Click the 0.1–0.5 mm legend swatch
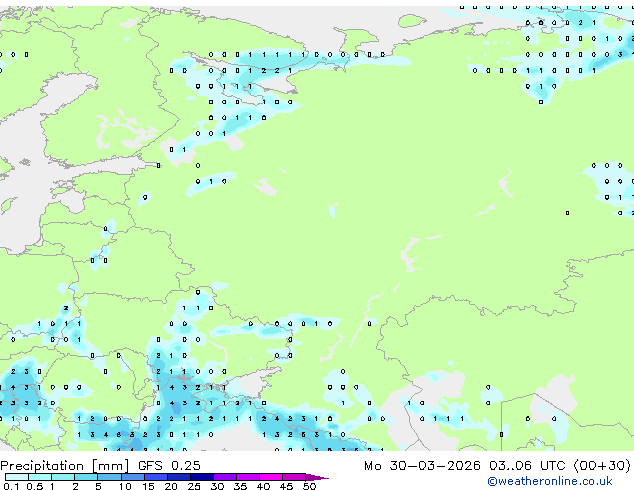The image size is (634, 490). [17, 477]
